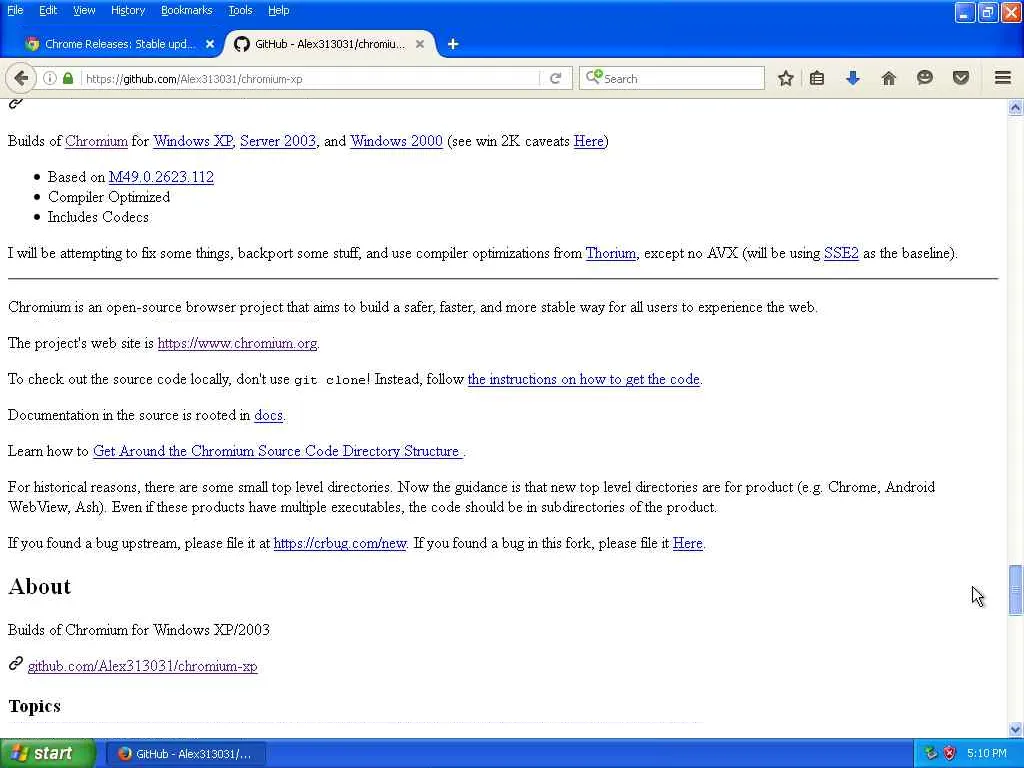Open instructions on how to get the code
1024x768 pixels.
(x=584, y=379)
